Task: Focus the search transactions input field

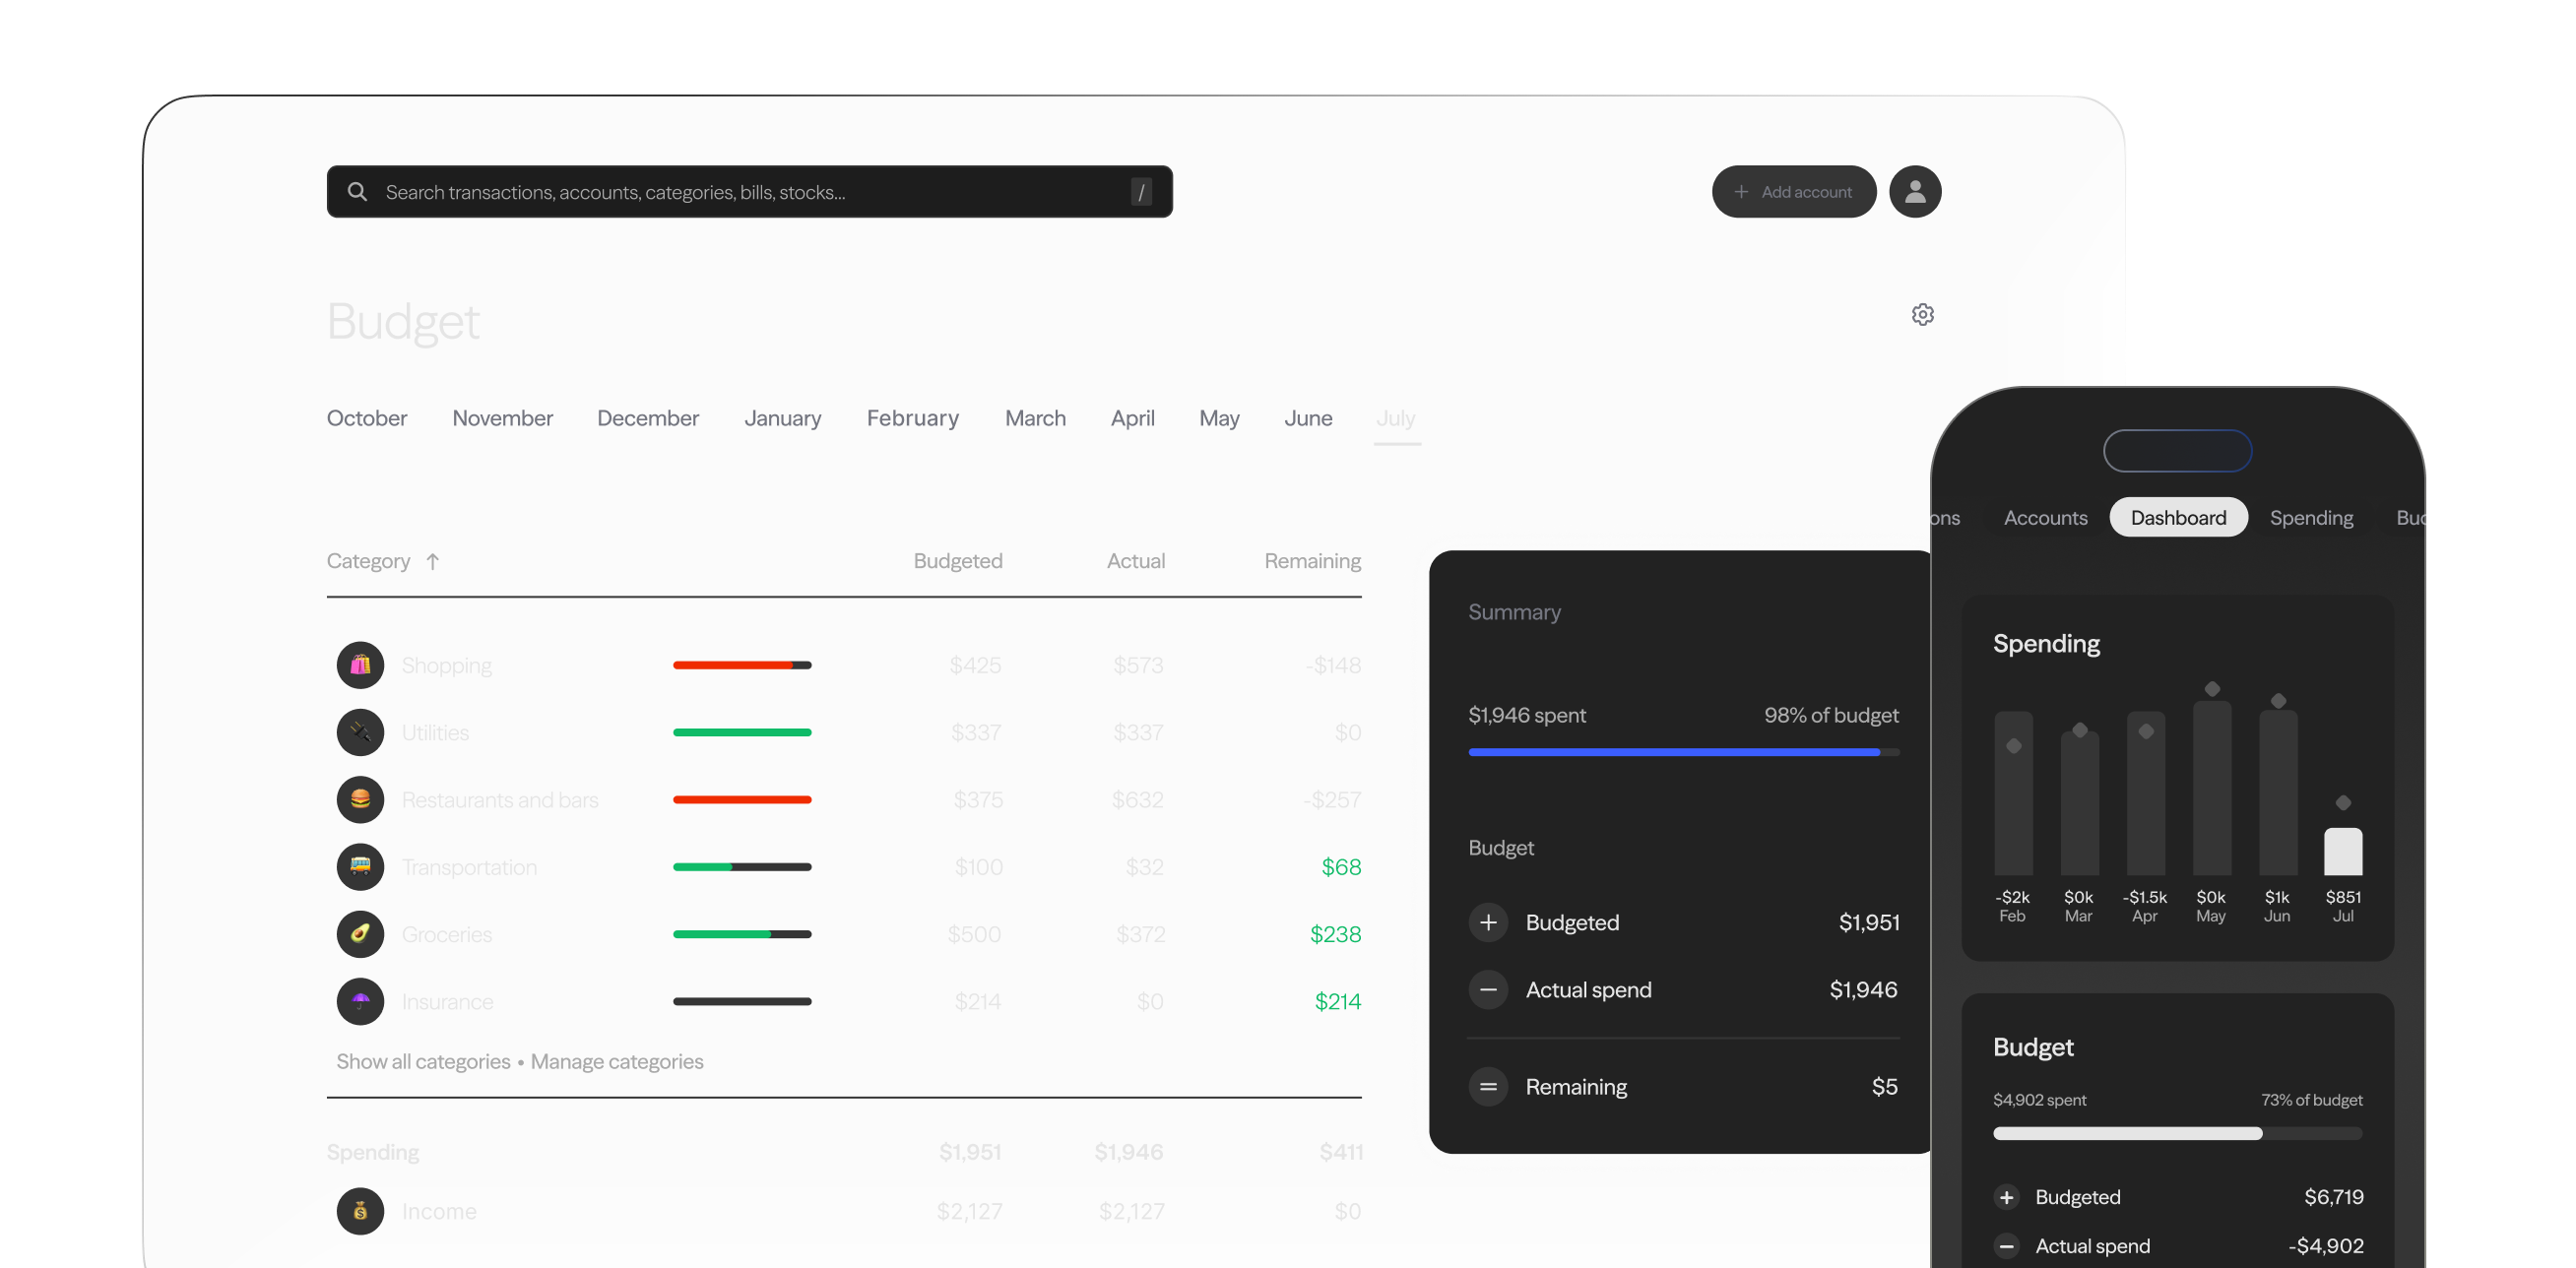Action: tap(750, 192)
